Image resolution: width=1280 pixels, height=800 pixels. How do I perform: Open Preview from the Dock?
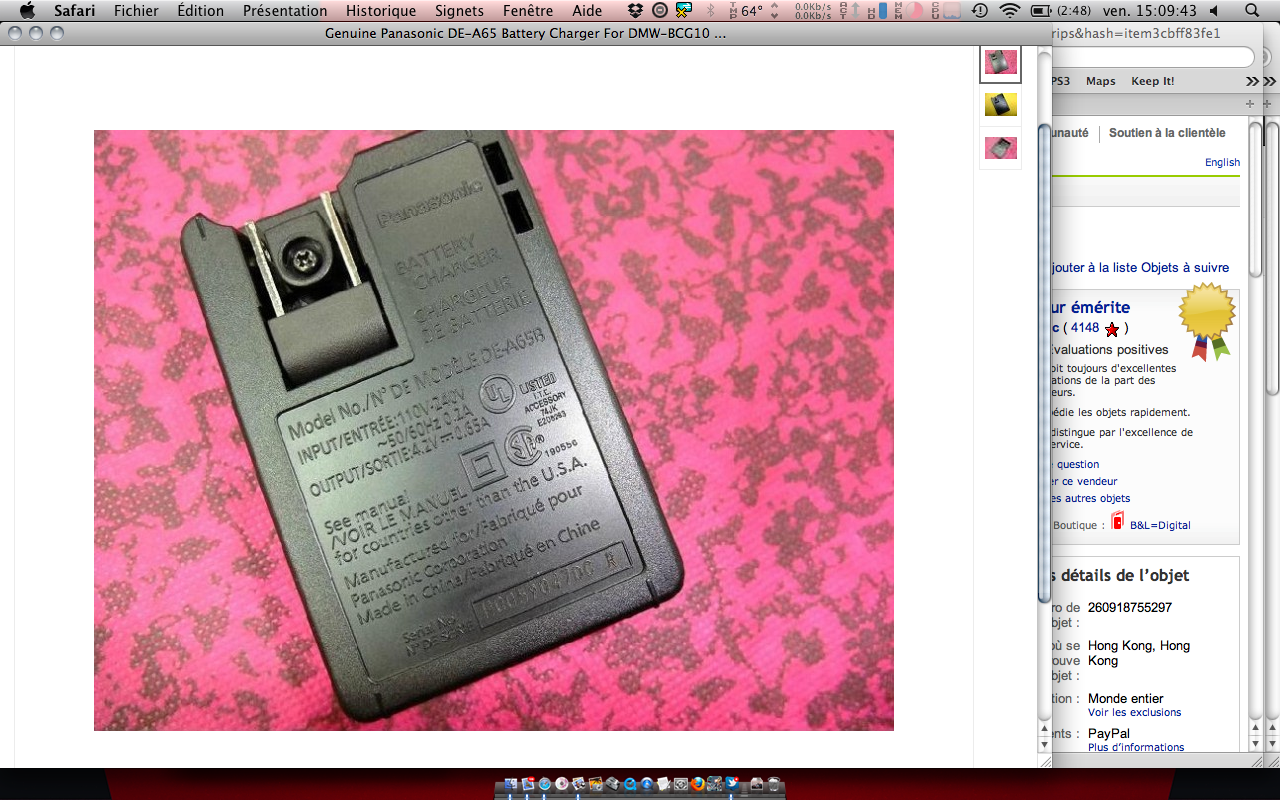click(x=578, y=784)
